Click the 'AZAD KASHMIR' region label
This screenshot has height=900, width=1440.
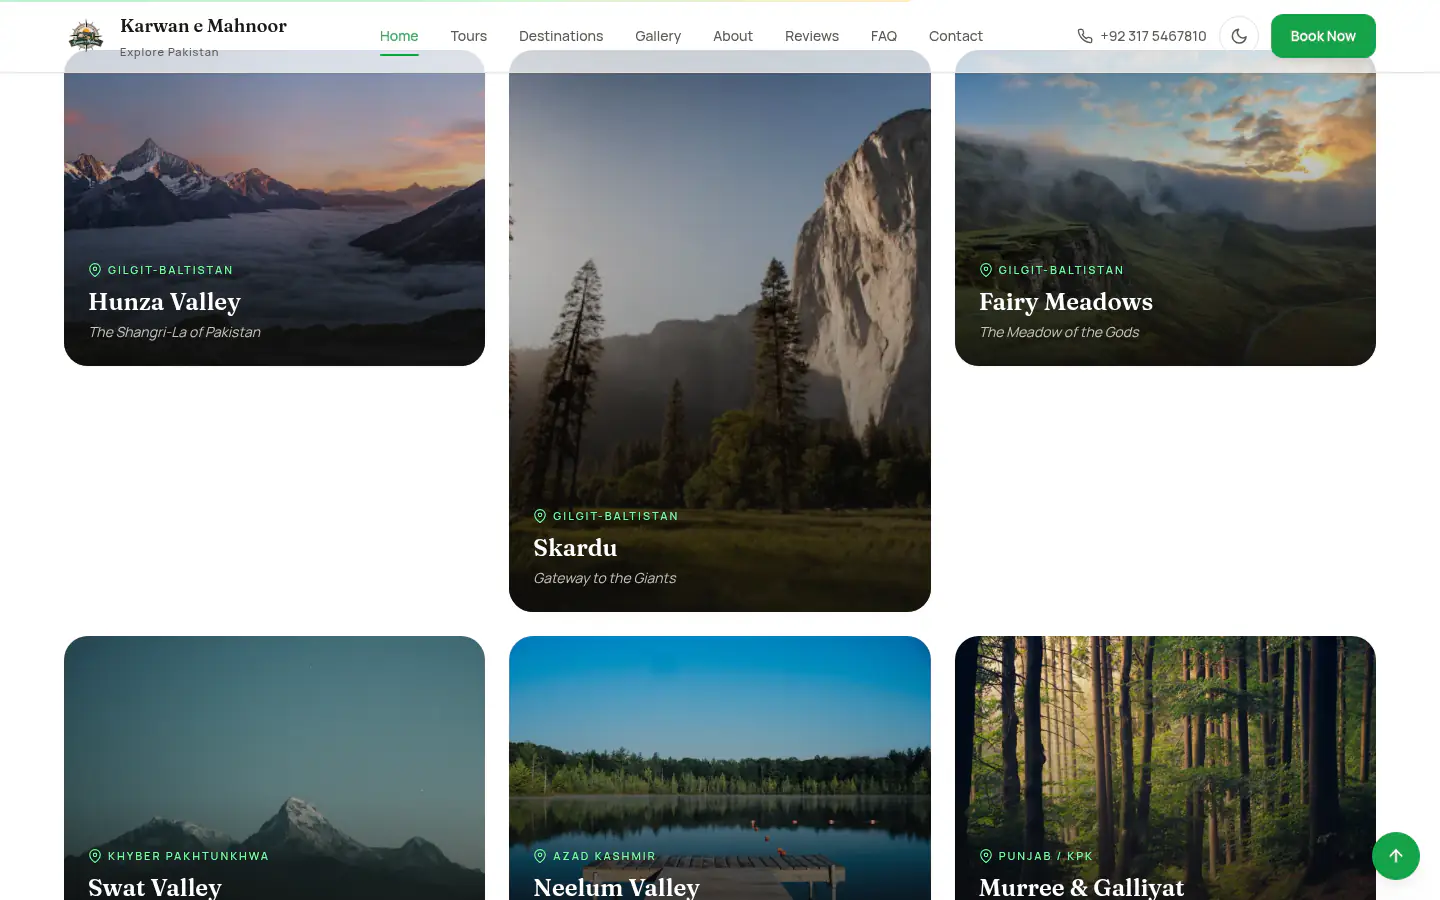click(x=604, y=856)
